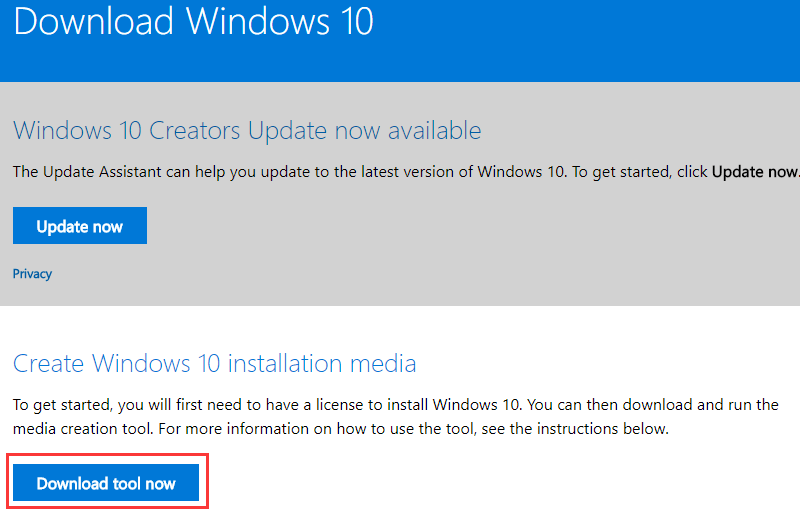Select the Download Windows 10 page title
The height and width of the screenshot is (520, 800).
[x=193, y=22]
